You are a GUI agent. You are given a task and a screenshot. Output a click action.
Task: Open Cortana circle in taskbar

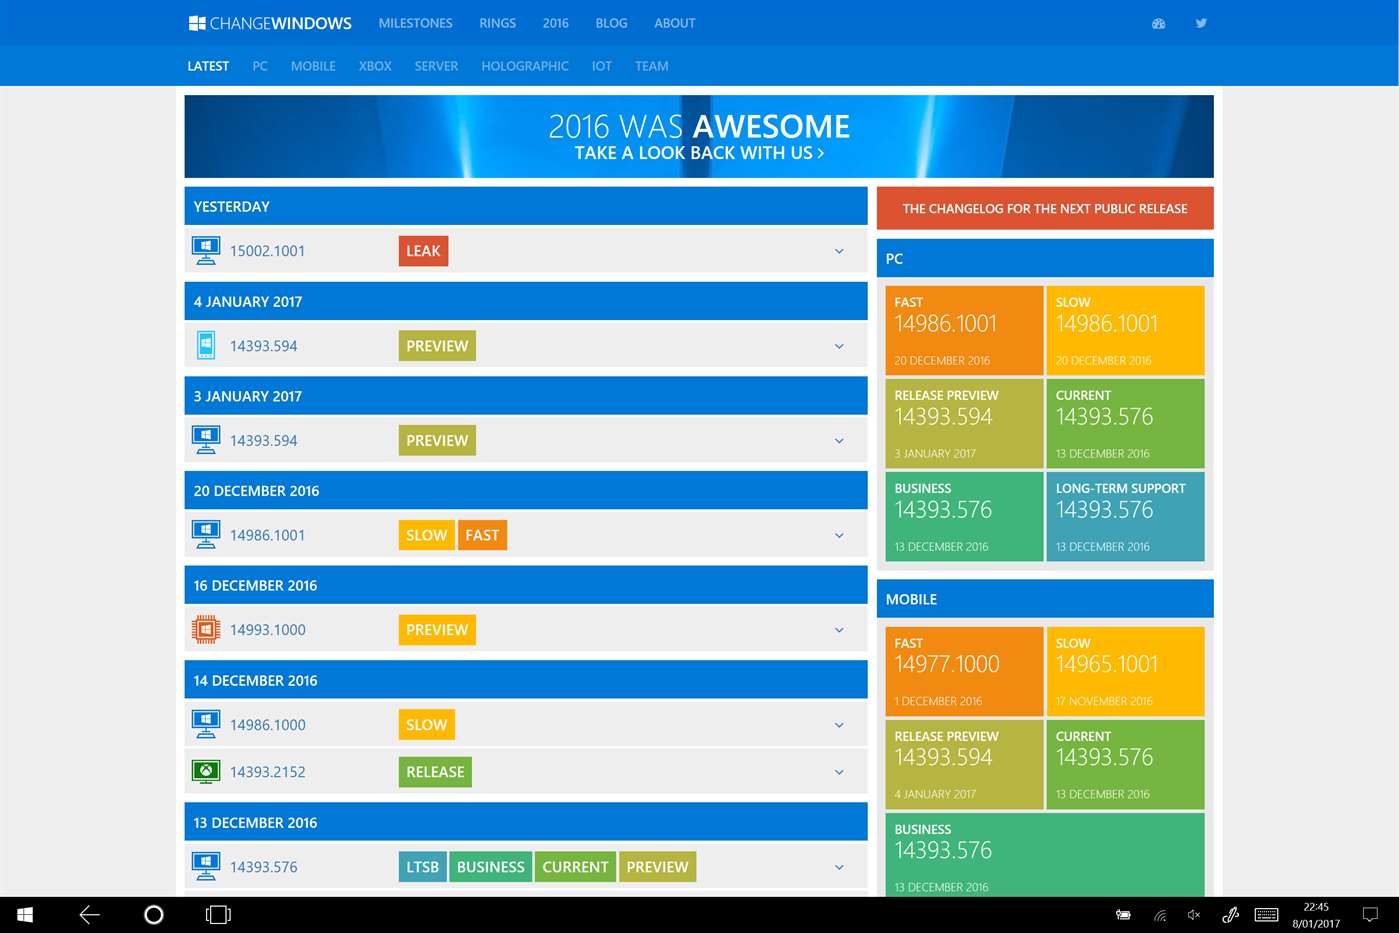click(153, 915)
